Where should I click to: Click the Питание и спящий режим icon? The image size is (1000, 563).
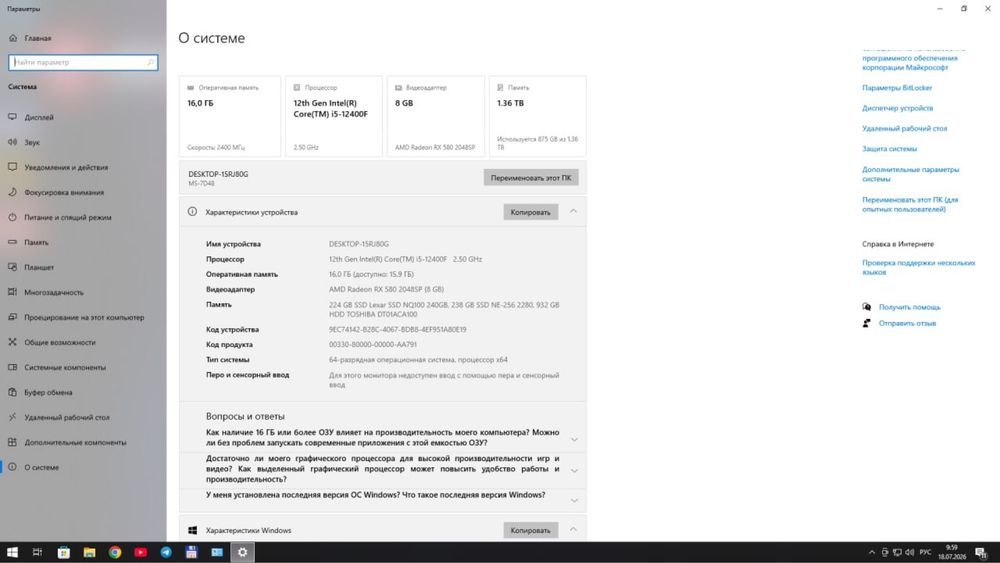[13, 217]
